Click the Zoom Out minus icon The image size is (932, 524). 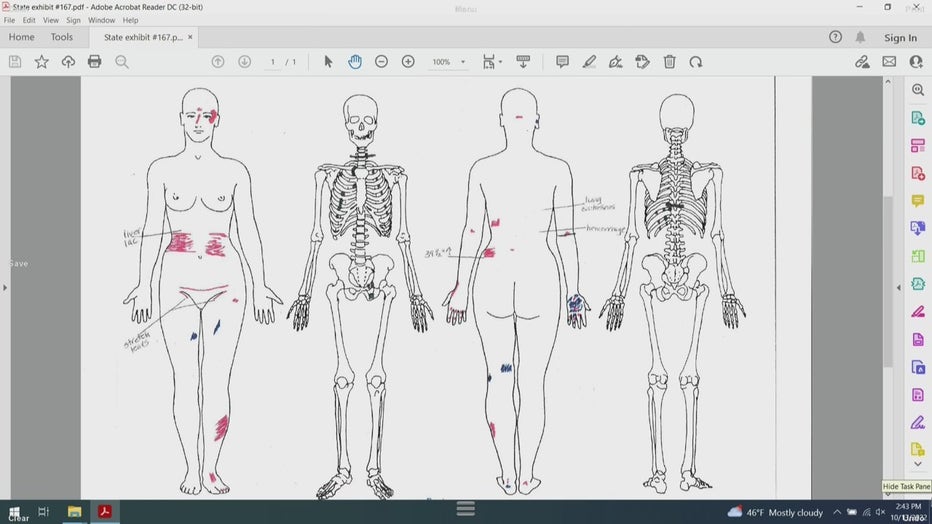click(381, 62)
